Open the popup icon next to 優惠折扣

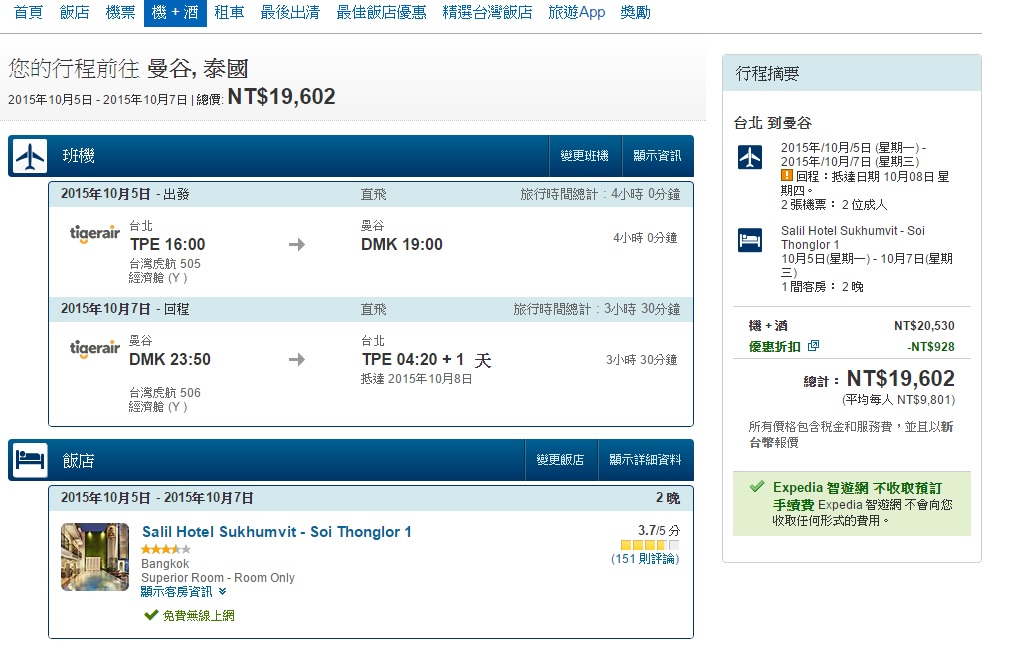pyautogui.click(x=813, y=346)
